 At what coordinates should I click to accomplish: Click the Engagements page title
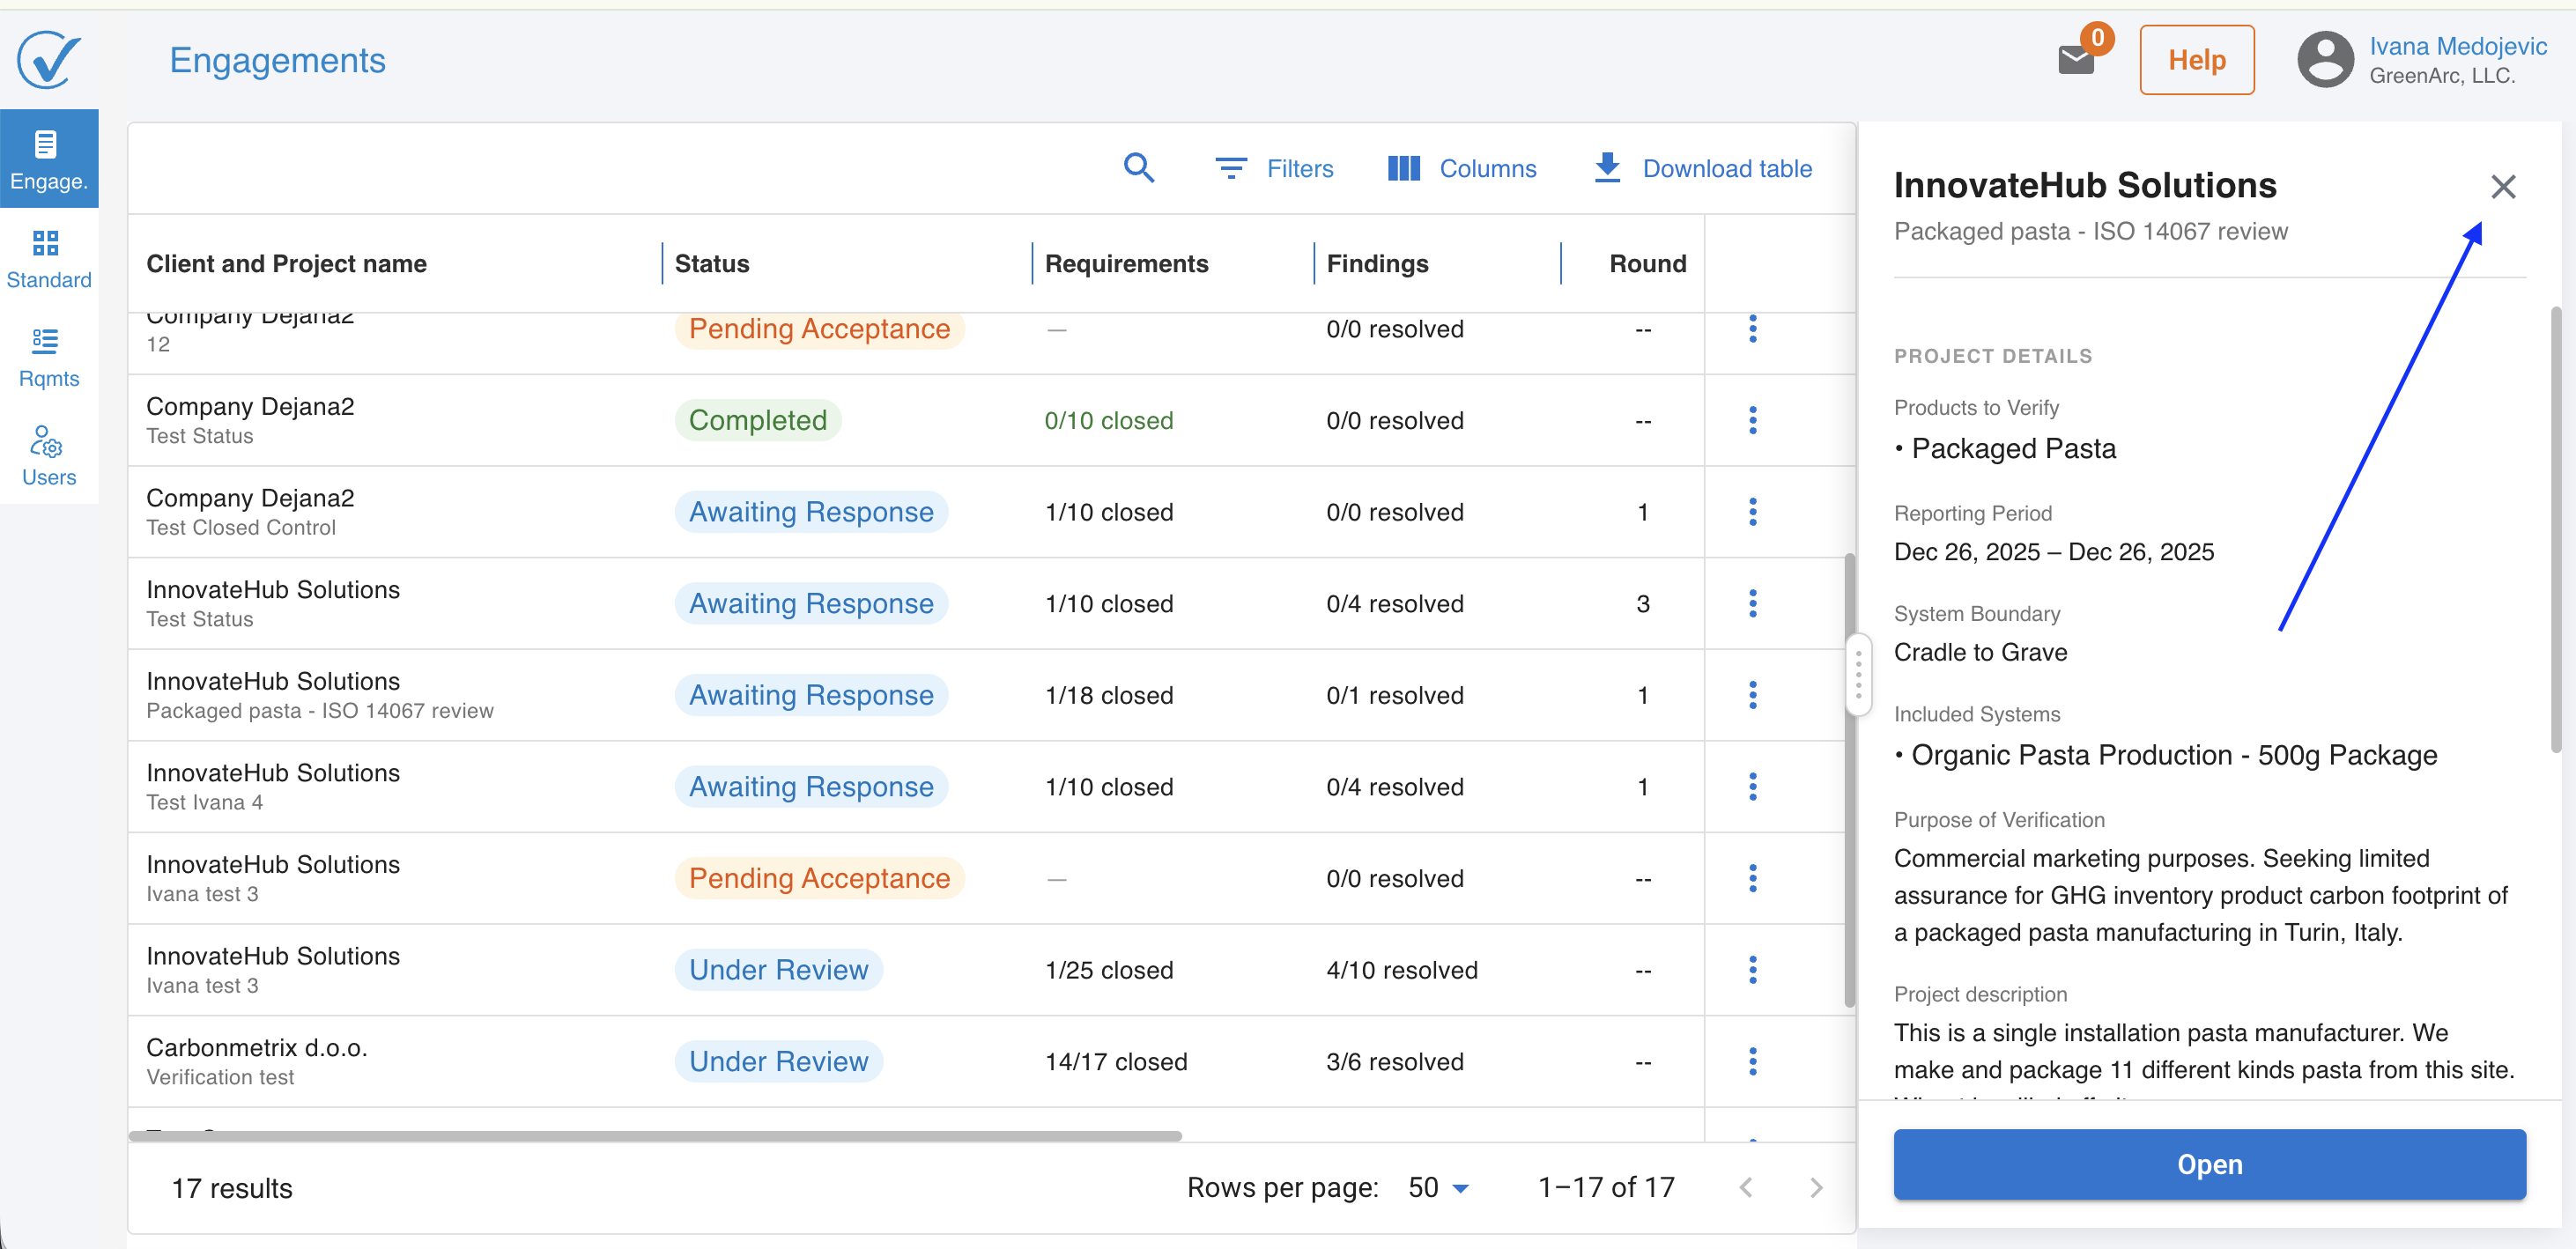pos(277,60)
